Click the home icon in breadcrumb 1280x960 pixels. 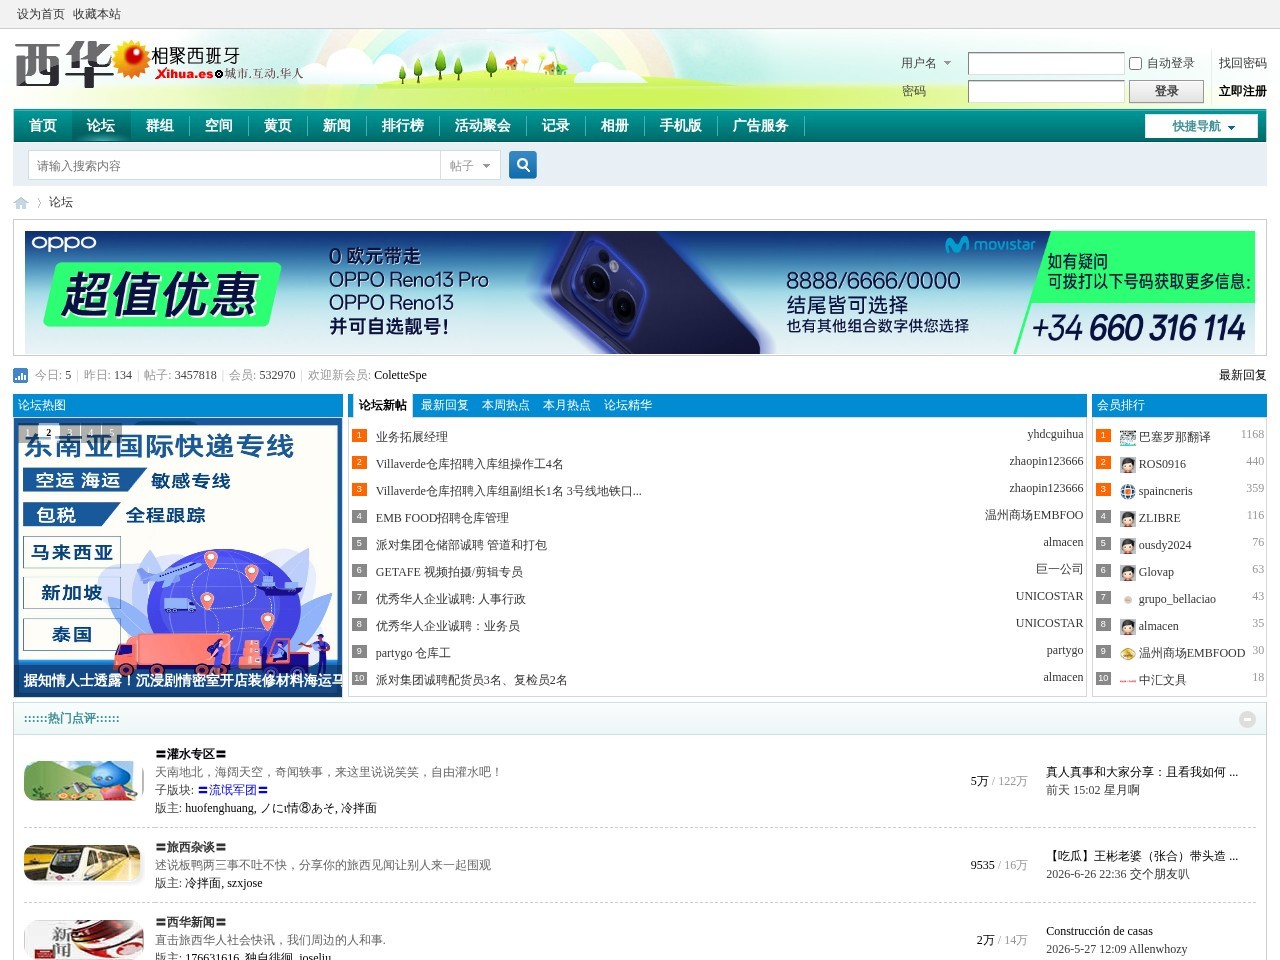21,202
